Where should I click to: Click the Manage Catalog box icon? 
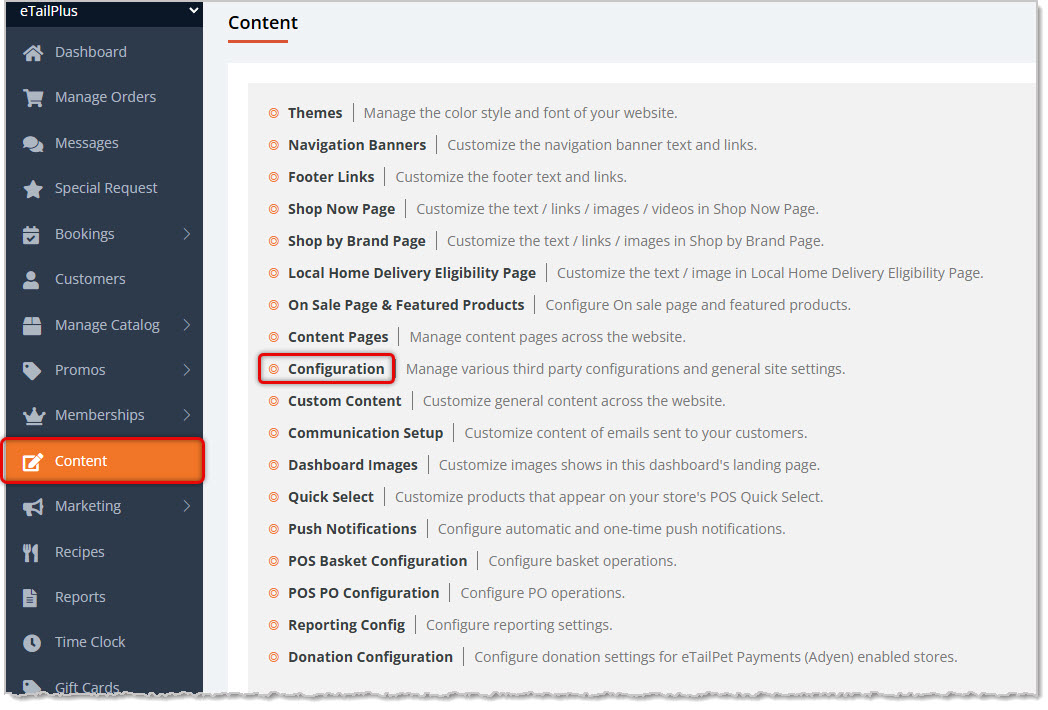click(x=31, y=326)
